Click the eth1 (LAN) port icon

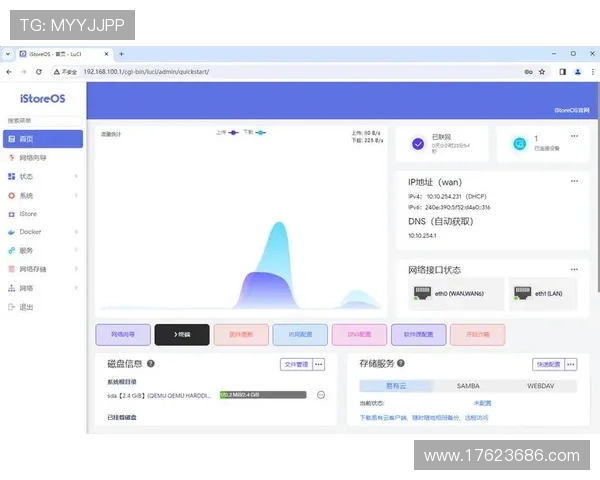tap(522, 293)
